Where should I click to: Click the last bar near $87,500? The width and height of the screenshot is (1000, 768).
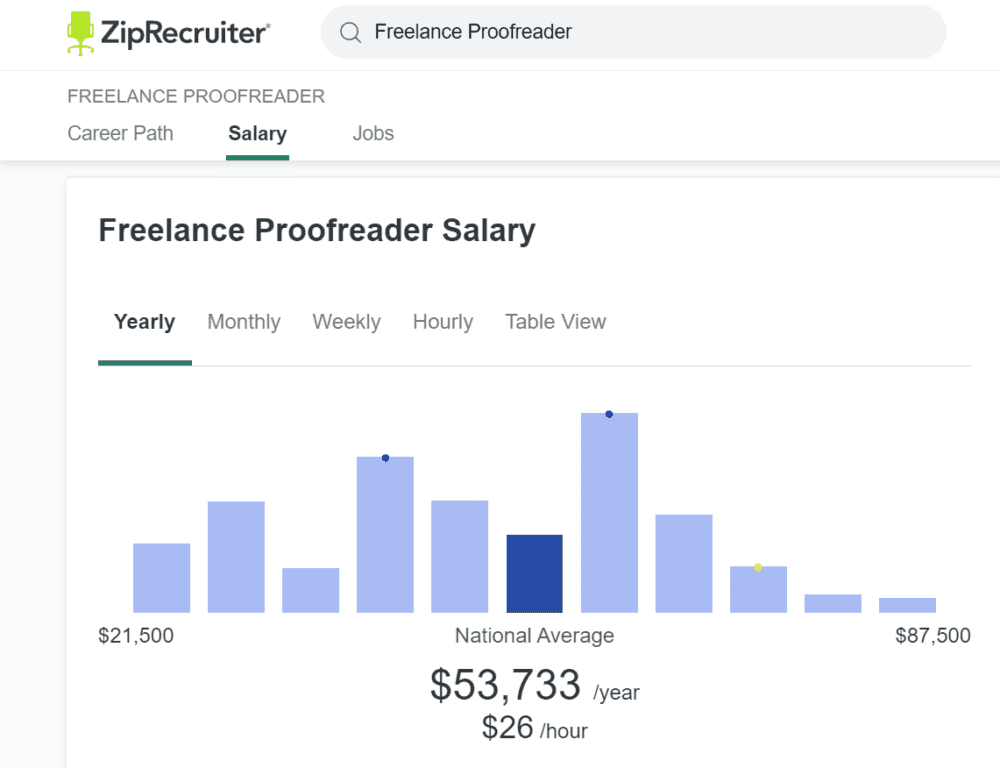[907, 605]
